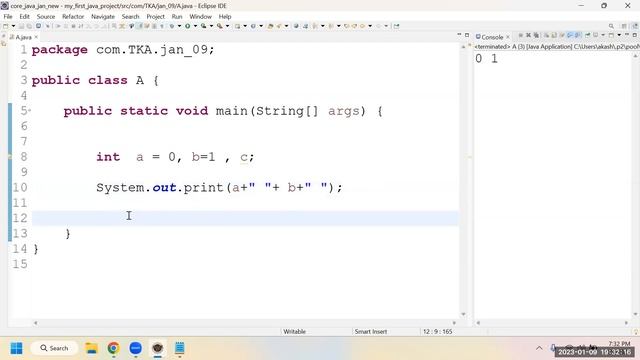Open the Debug dropdown arrow
Viewport: 640px width, 360px height.
point(179,26)
